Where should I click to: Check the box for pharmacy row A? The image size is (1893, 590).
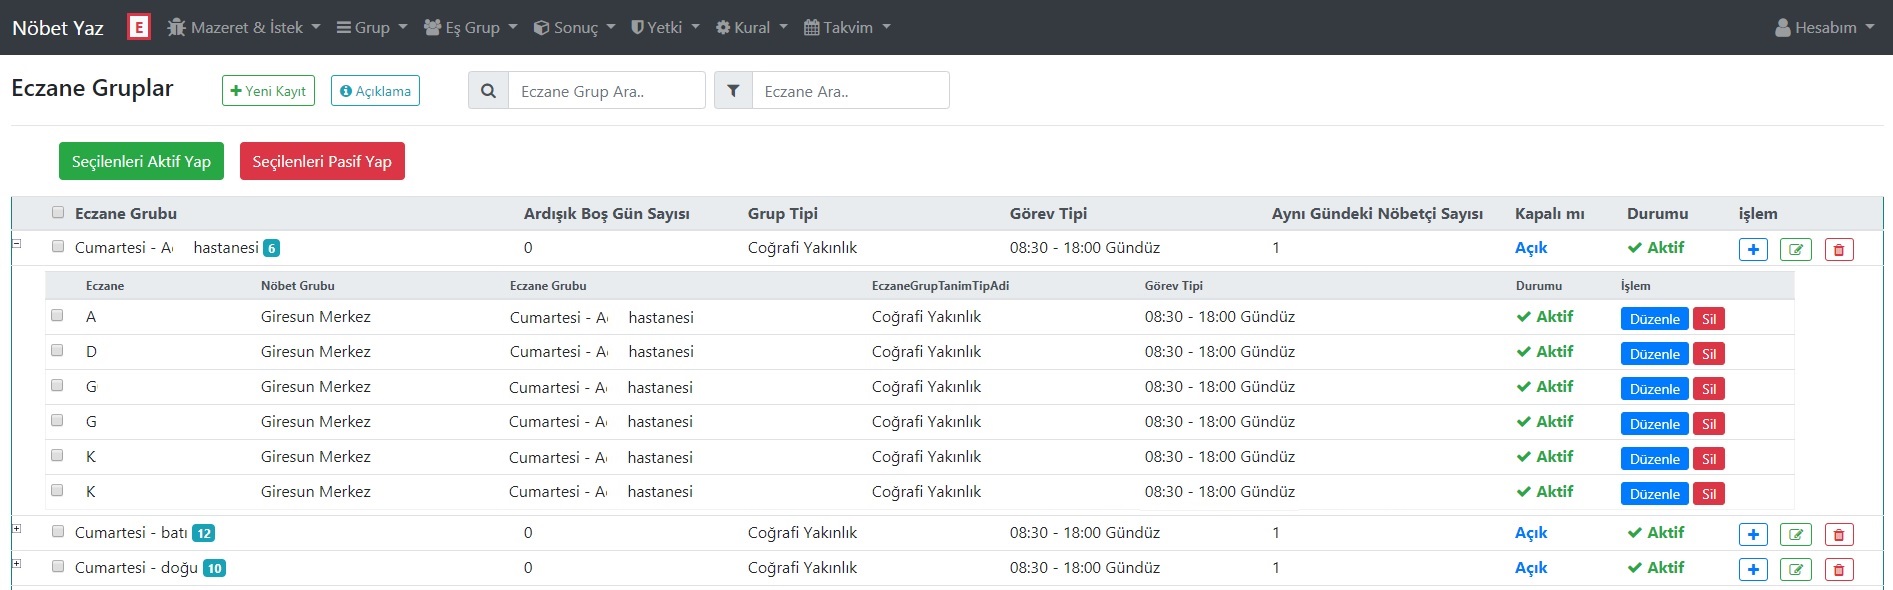[x=57, y=316]
